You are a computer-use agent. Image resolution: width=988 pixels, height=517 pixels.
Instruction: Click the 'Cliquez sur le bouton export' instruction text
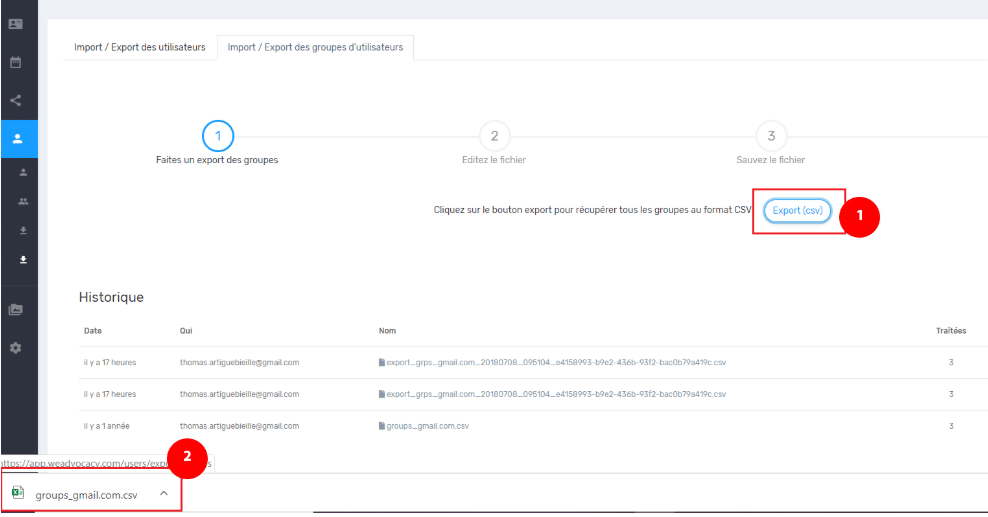tap(593, 210)
